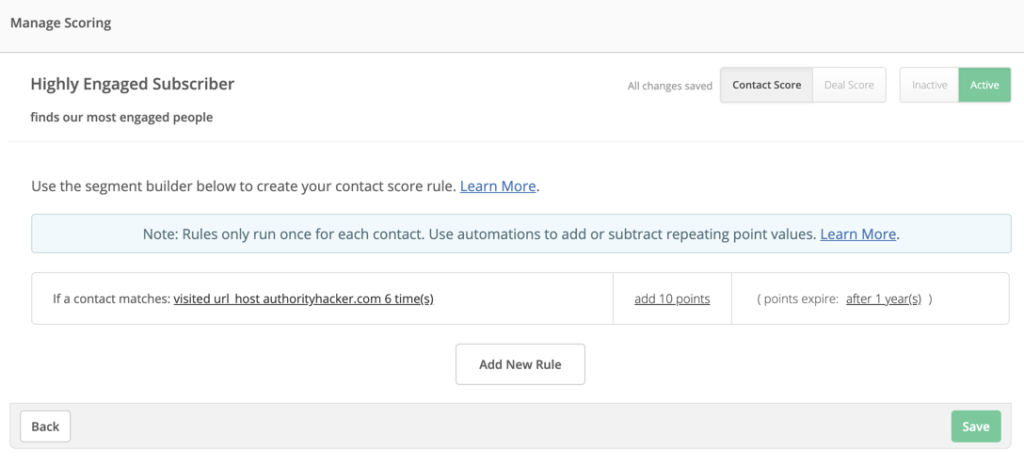The height and width of the screenshot is (467, 1024).
Task: Click the green Save button
Action: [975, 426]
